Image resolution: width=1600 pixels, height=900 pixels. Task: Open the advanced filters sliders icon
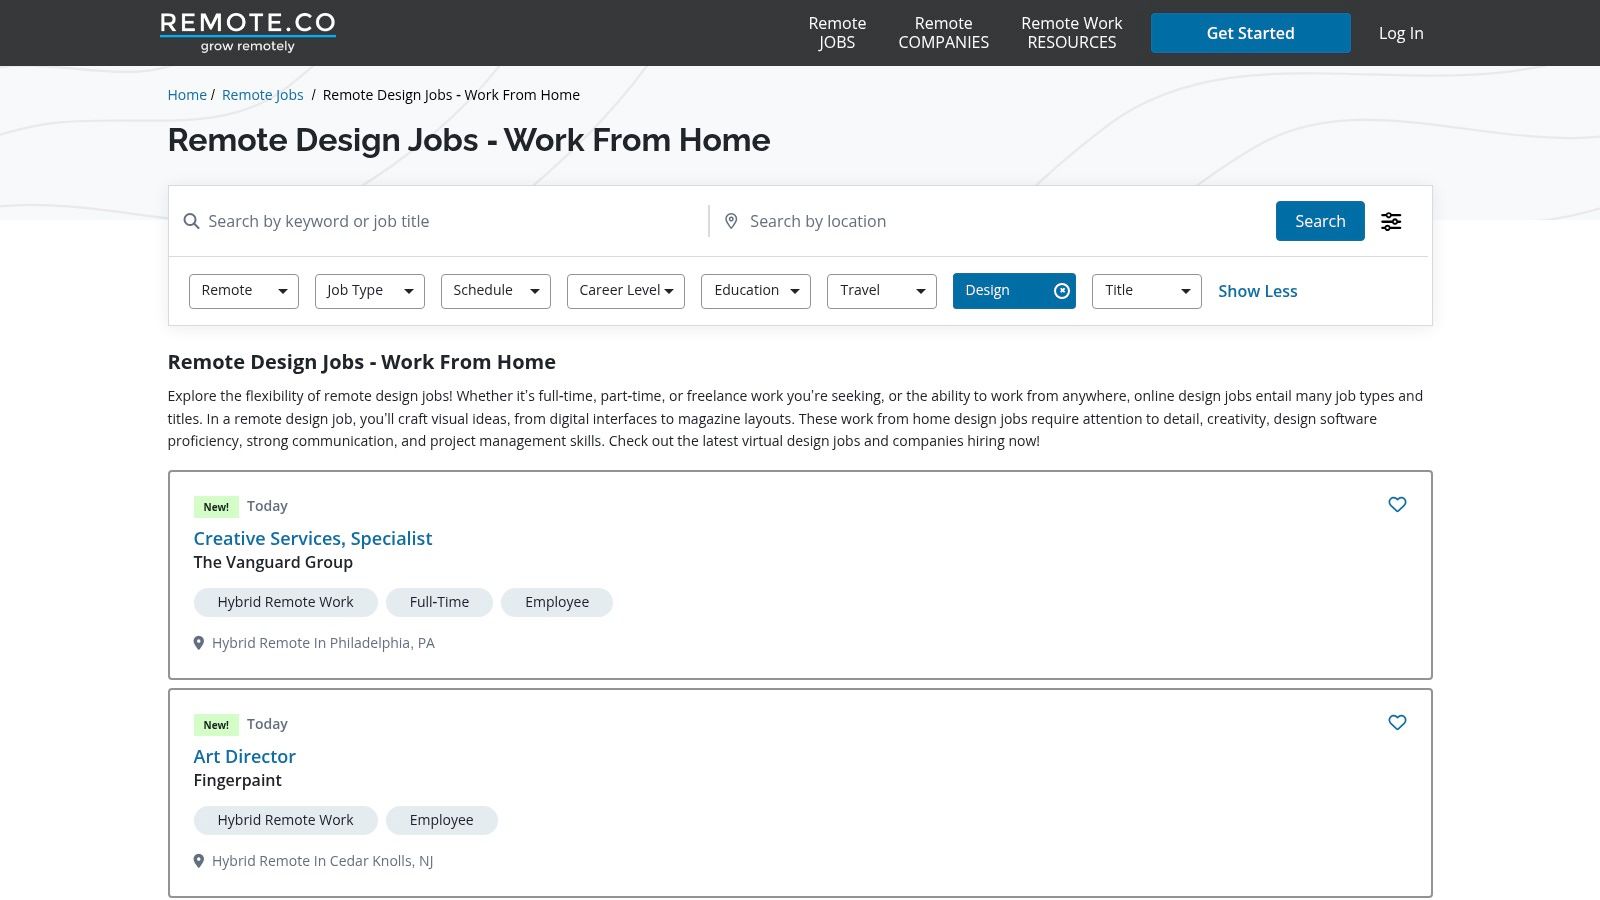[x=1391, y=221]
